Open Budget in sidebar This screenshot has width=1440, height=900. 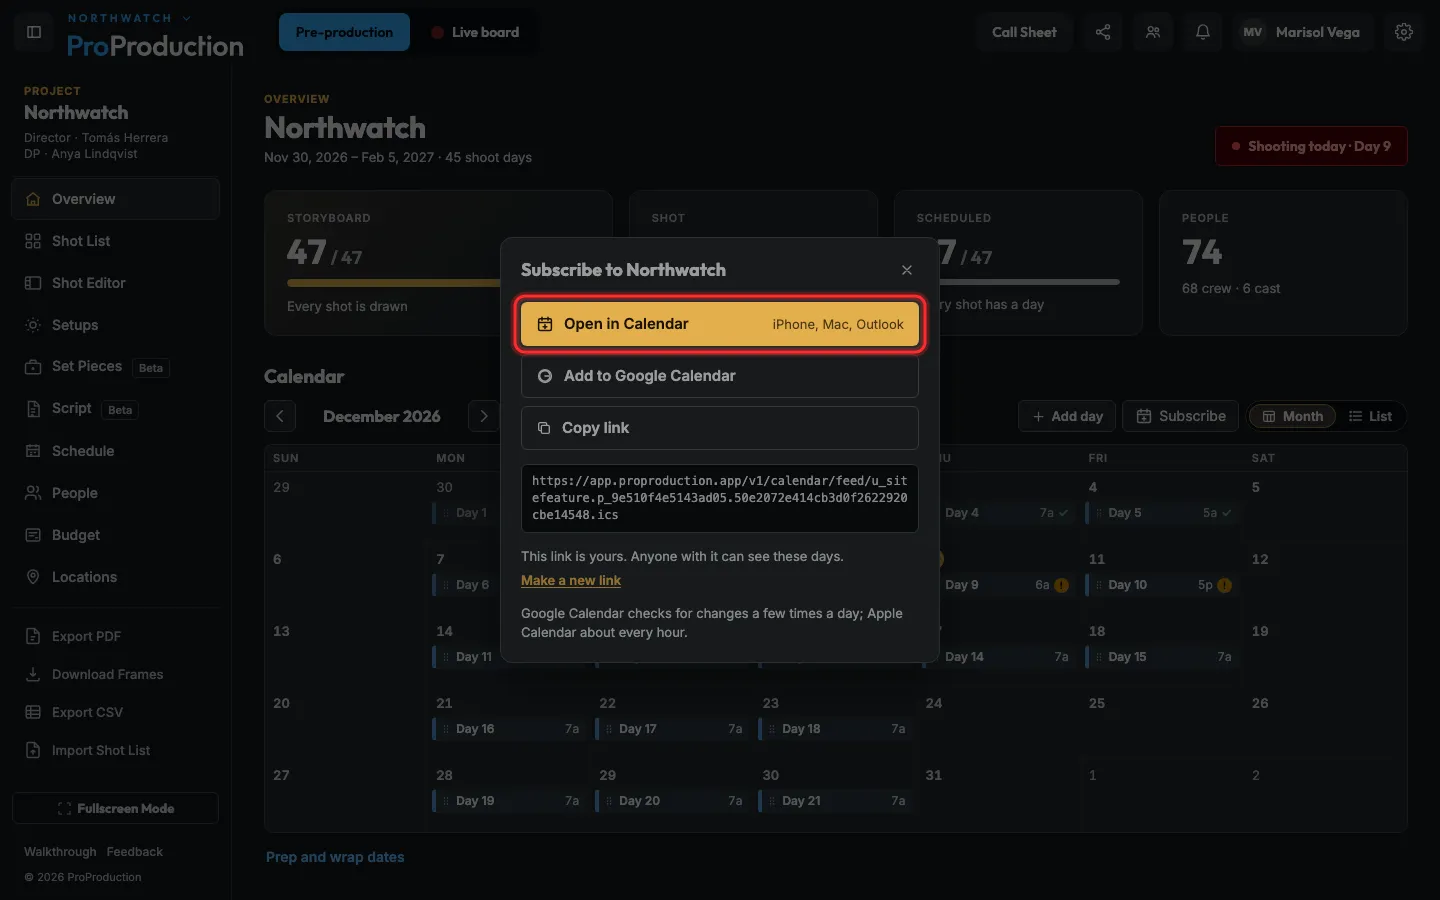pyautogui.click(x=116, y=535)
